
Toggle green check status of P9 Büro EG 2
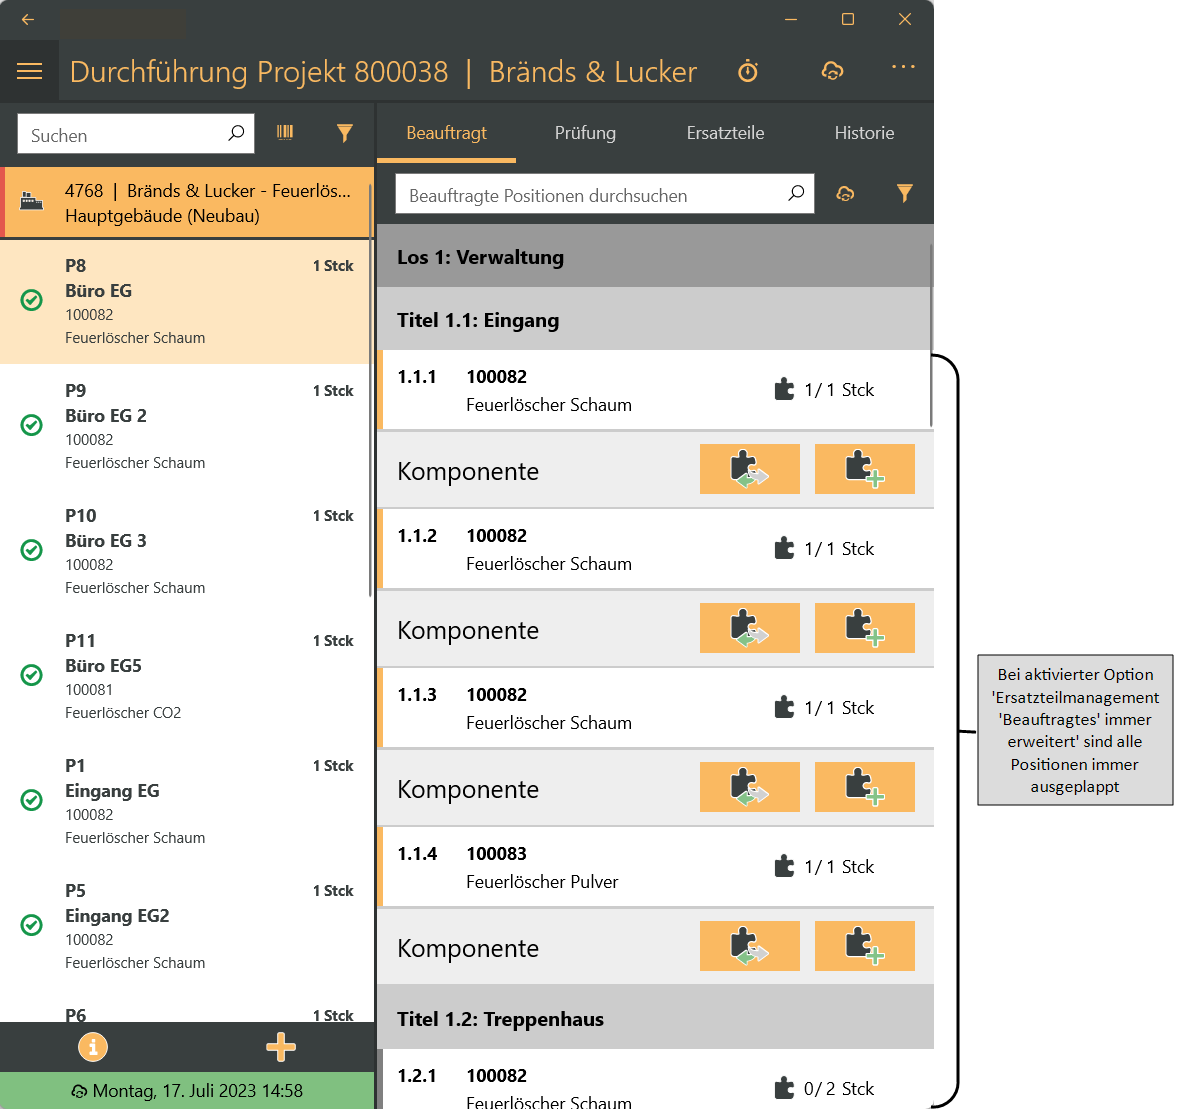point(32,425)
